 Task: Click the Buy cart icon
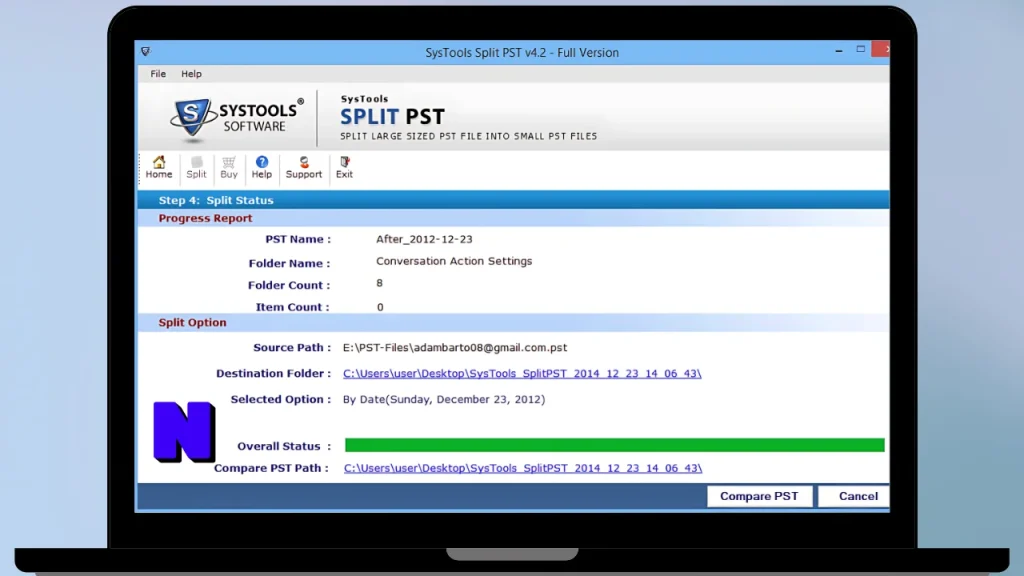pyautogui.click(x=229, y=167)
